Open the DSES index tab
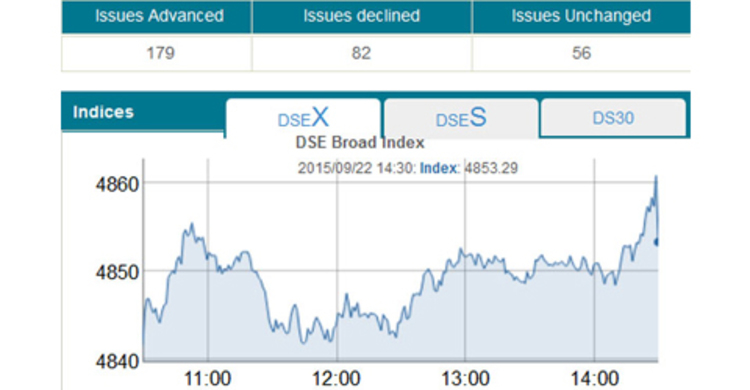Viewport: 750px width, 390px height. pyautogui.click(x=461, y=118)
